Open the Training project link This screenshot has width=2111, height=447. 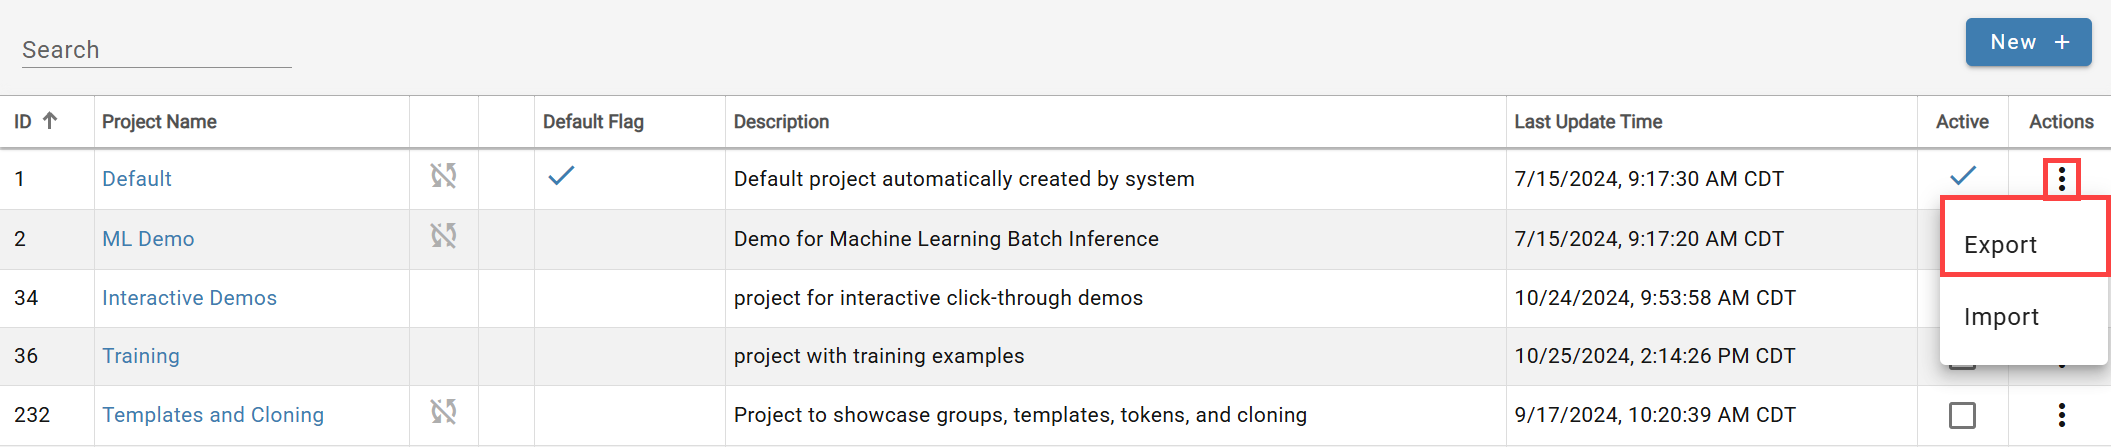pyautogui.click(x=141, y=356)
